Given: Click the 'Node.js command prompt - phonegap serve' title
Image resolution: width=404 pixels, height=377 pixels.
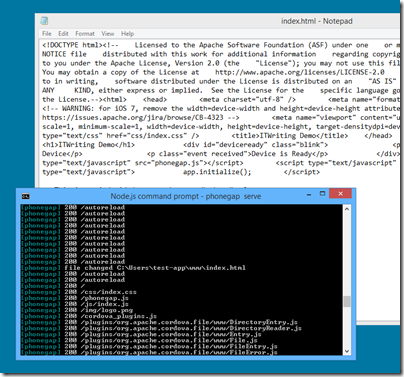Looking at the screenshot, I should point(186,196).
